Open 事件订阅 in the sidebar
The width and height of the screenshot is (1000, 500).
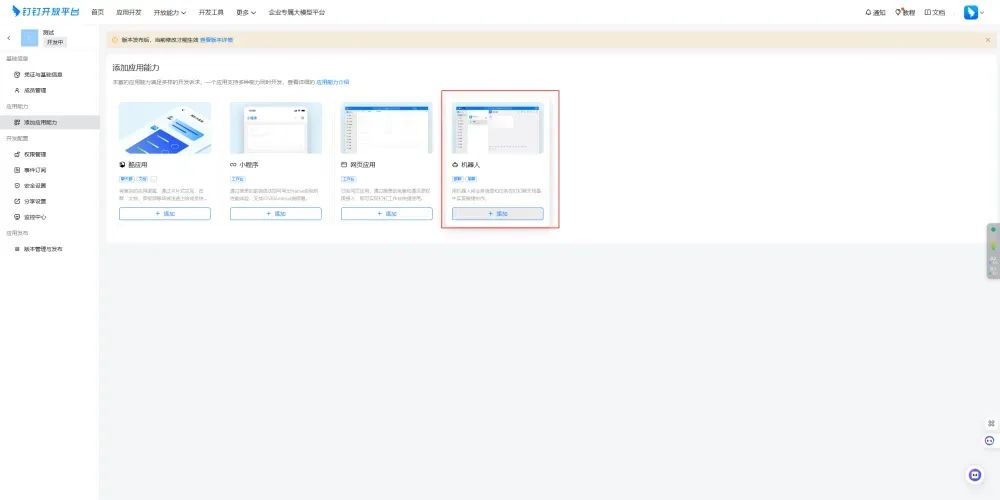(x=35, y=170)
